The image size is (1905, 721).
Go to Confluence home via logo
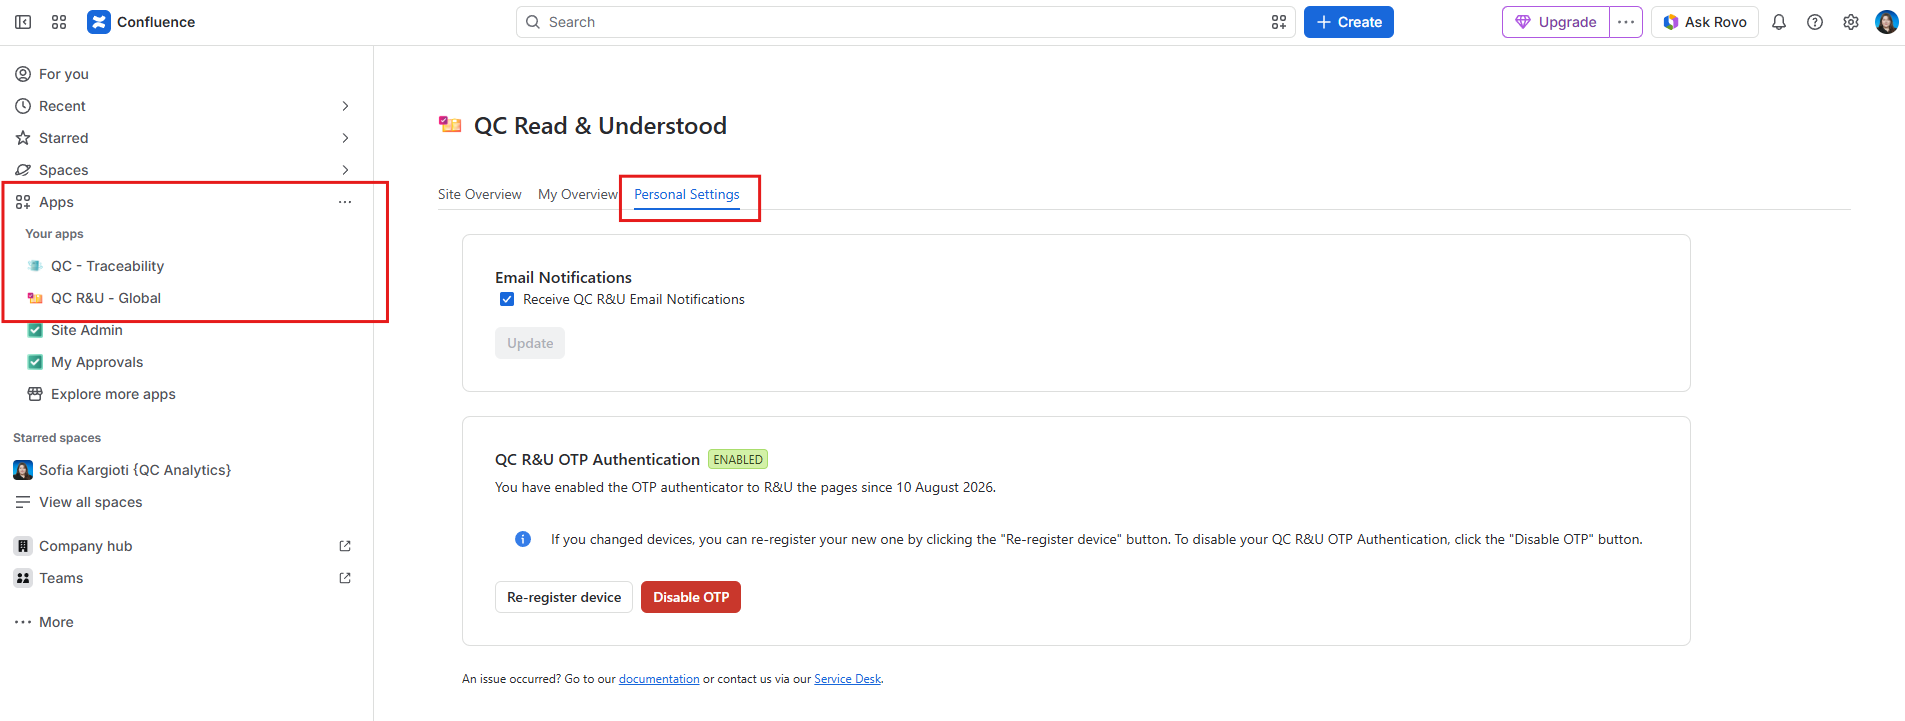point(141,22)
